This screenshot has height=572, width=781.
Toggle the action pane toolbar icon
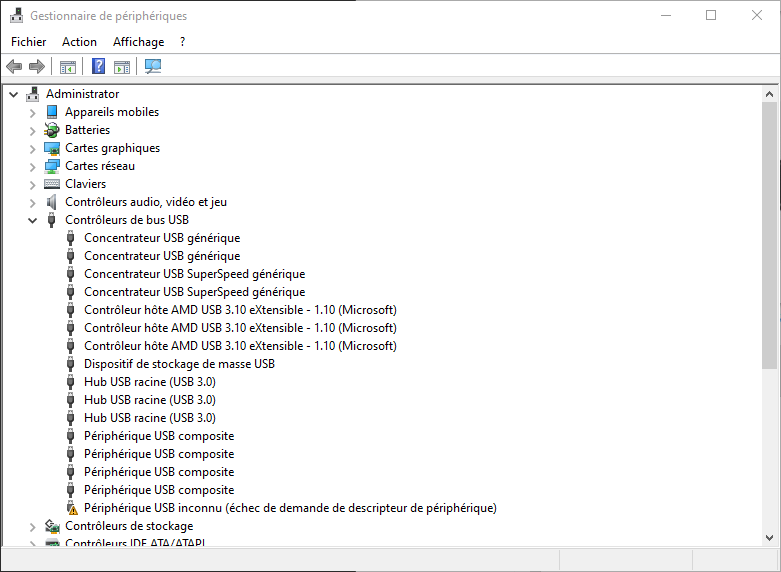pyautogui.click(x=122, y=66)
